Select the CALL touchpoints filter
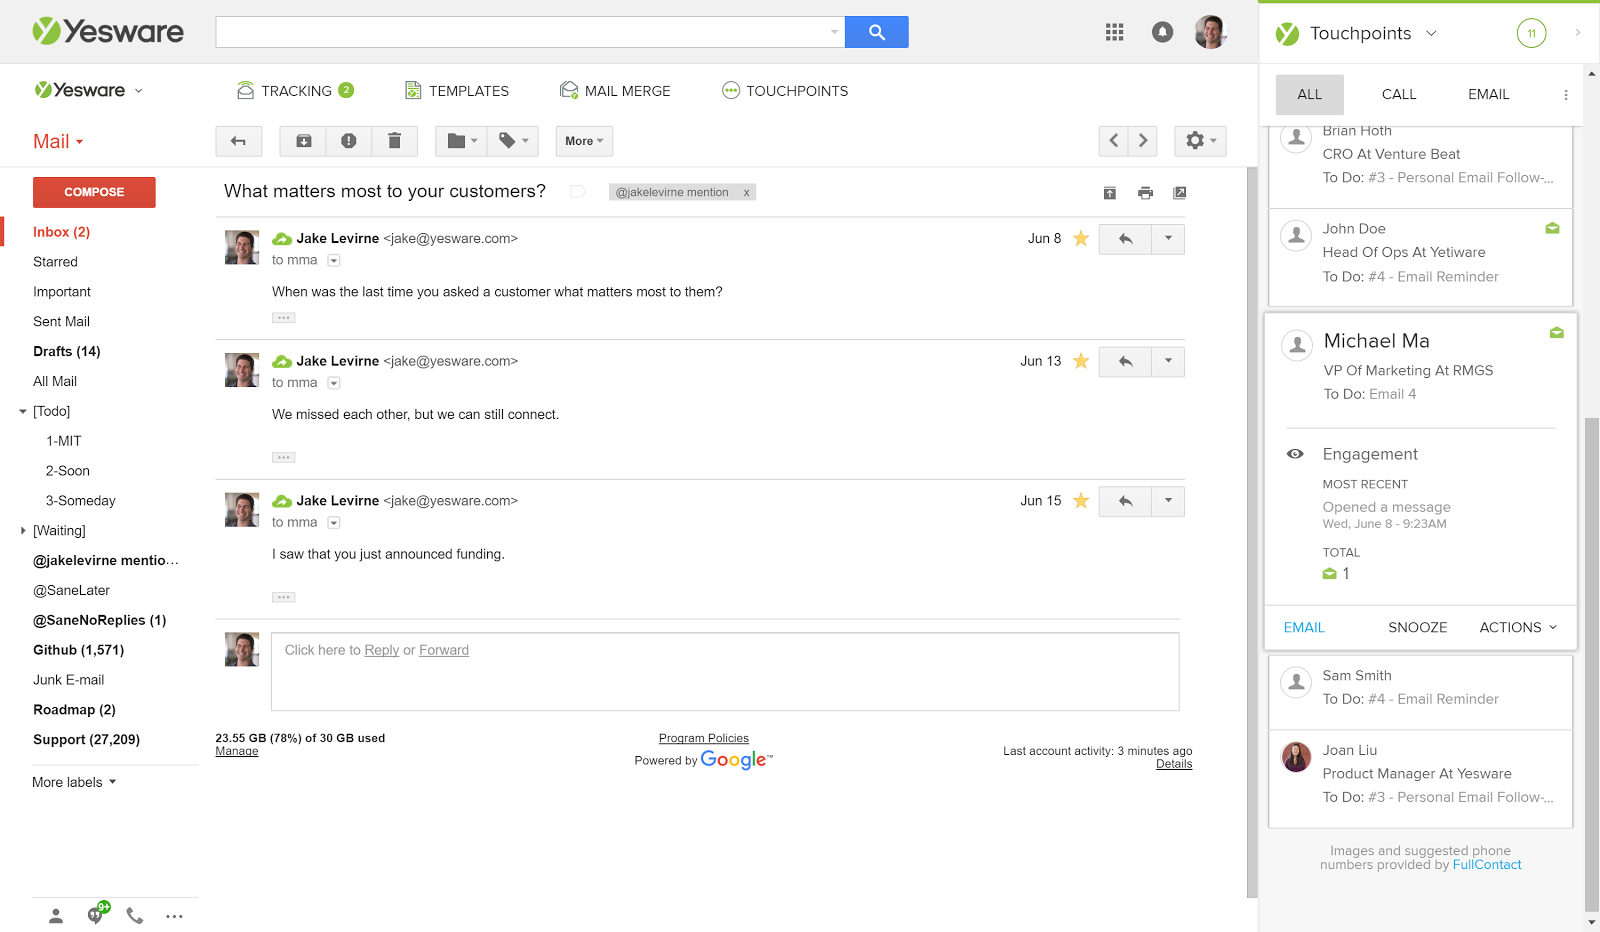This screenshot has width=1600, height=932. coord(1398,95)
